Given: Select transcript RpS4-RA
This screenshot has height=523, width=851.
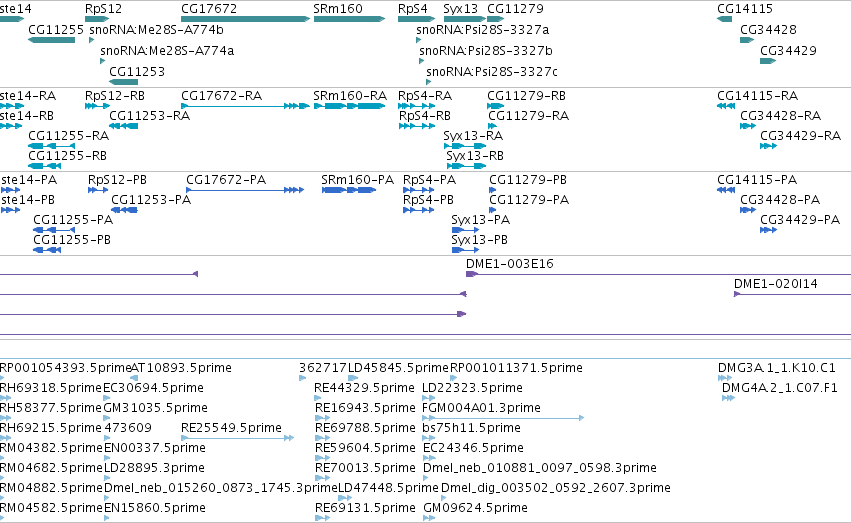Looking at the screenshot, I should pyautogui.click(x=416, y=106).
